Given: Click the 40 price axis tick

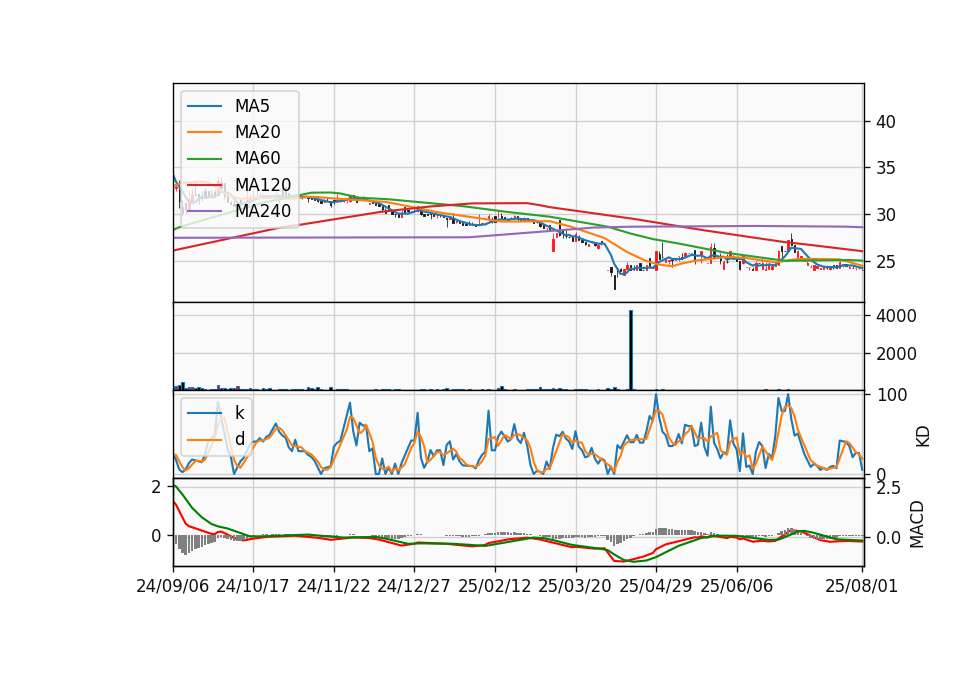Looking at the screenshot, I should pyautogui.click(x=885, y=122).
